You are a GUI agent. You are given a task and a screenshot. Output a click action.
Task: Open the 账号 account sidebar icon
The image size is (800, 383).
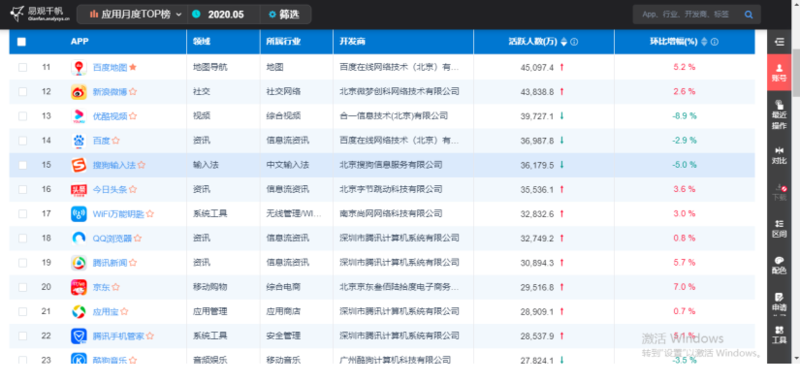point(779,72)
